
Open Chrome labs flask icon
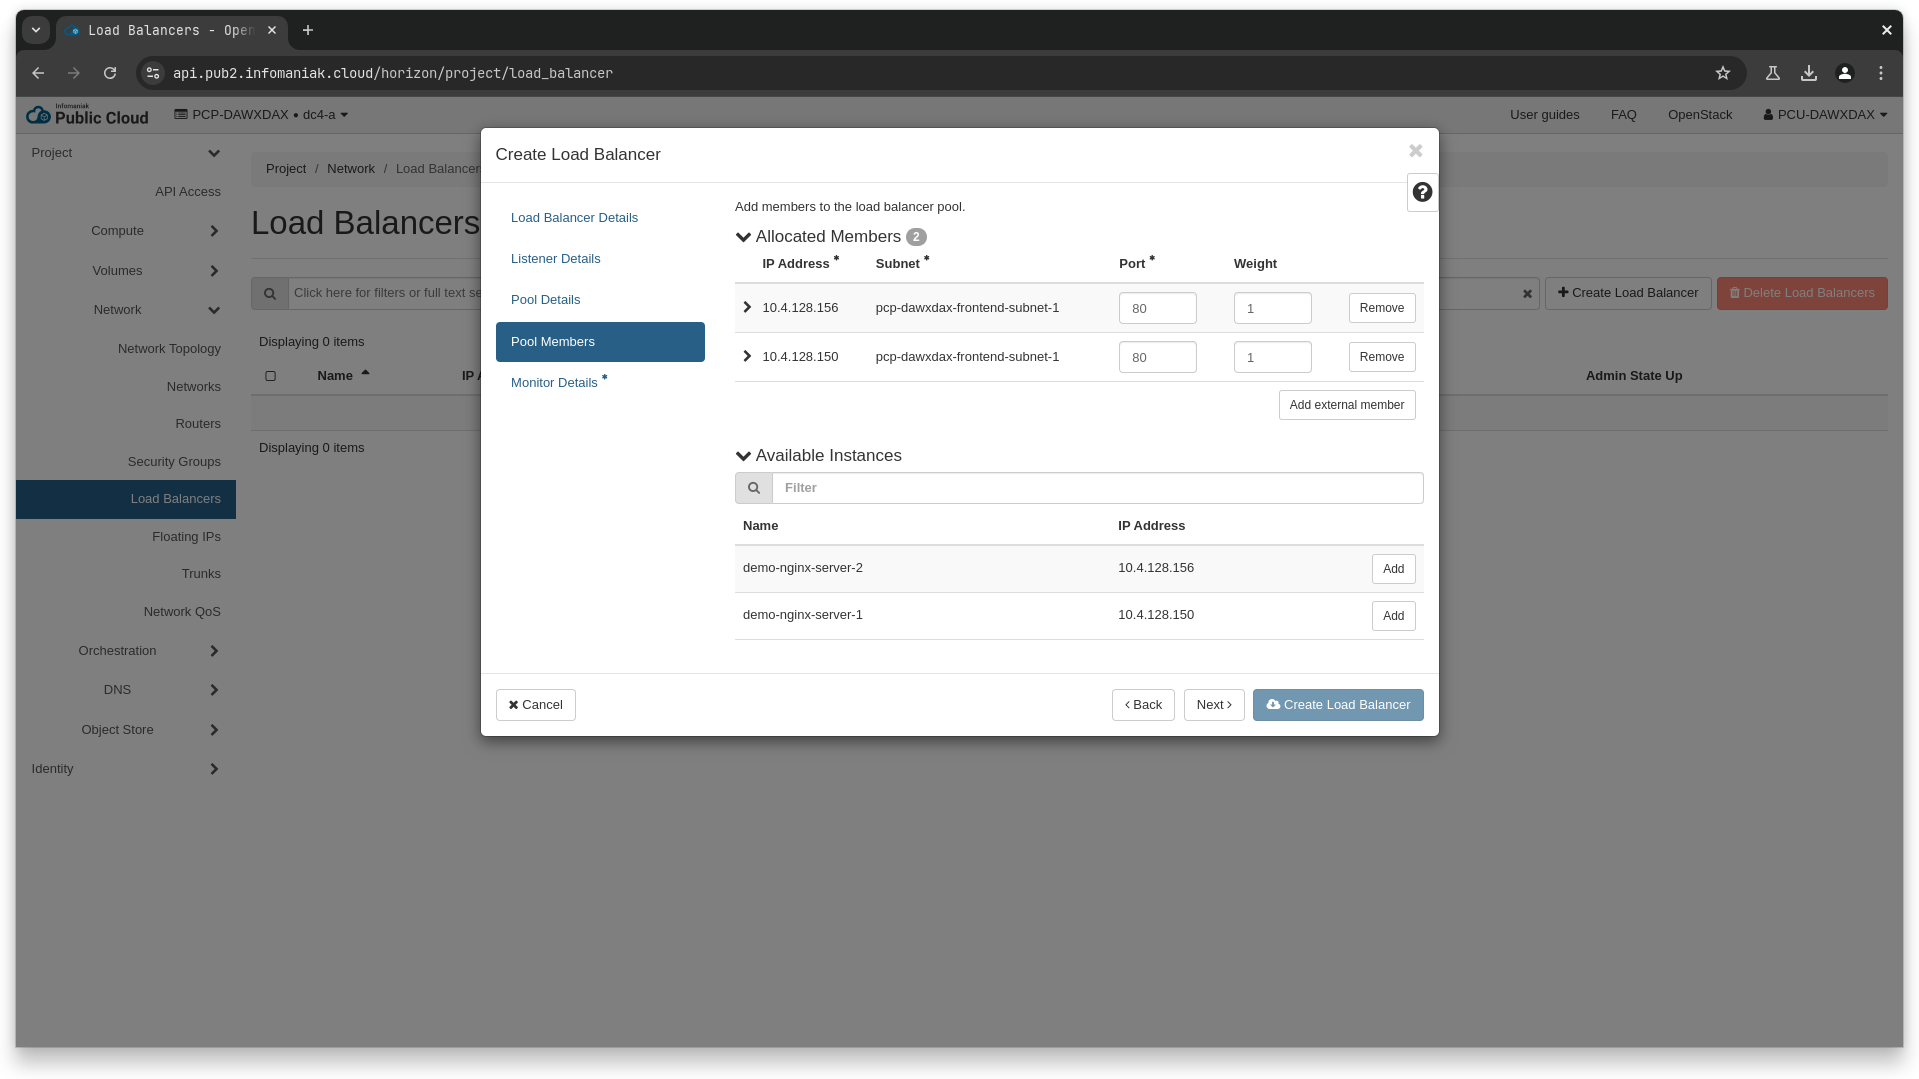pos(1772,73)
